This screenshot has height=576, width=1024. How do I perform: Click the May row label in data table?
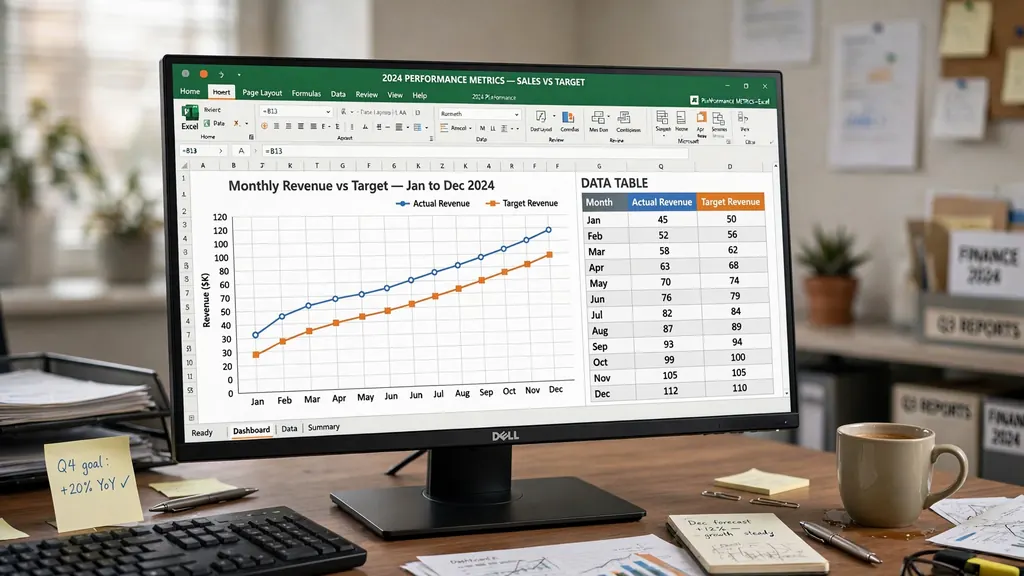[598, 283]
